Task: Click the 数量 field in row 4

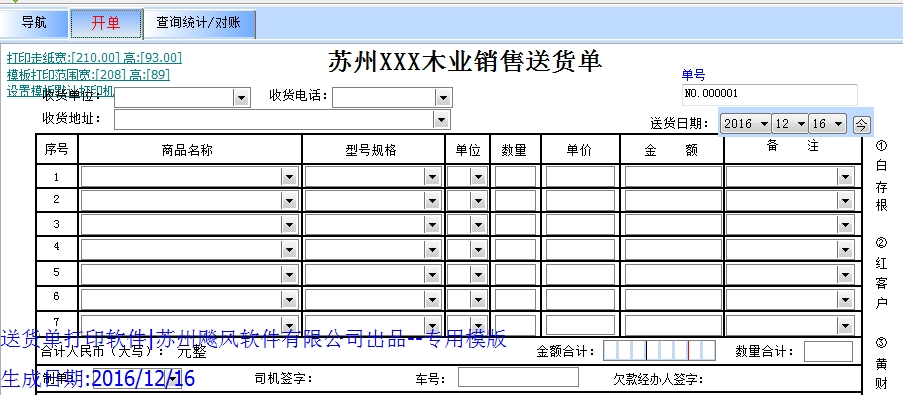Action: pyautogui.click(x=515, y=249)
